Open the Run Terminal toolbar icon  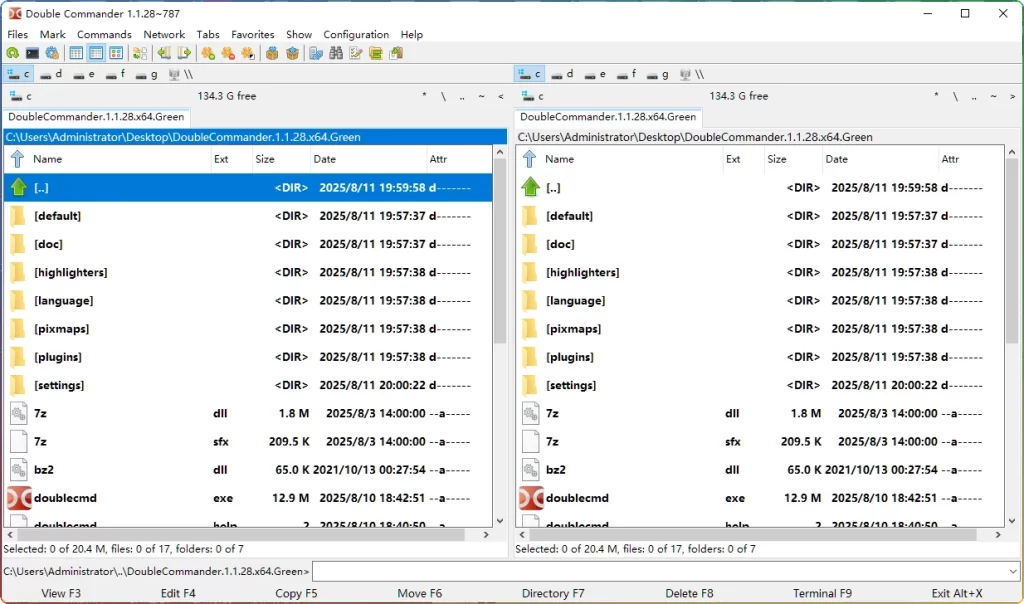point(32,54)
